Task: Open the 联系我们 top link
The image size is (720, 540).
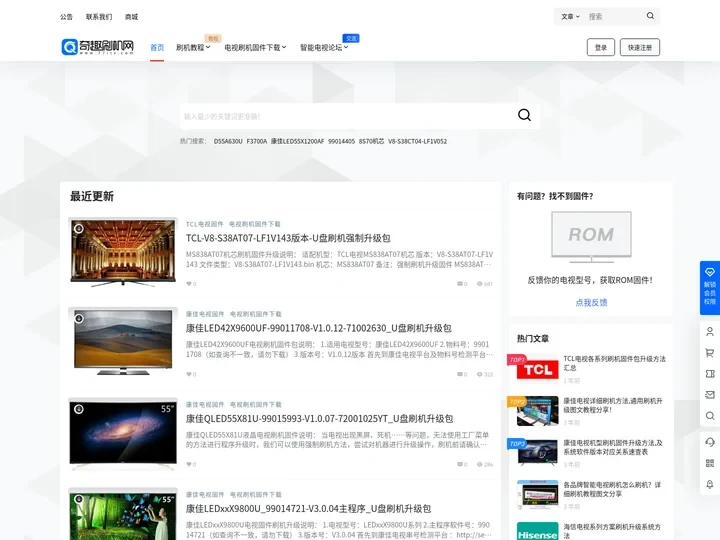Action: coord(99,17)
